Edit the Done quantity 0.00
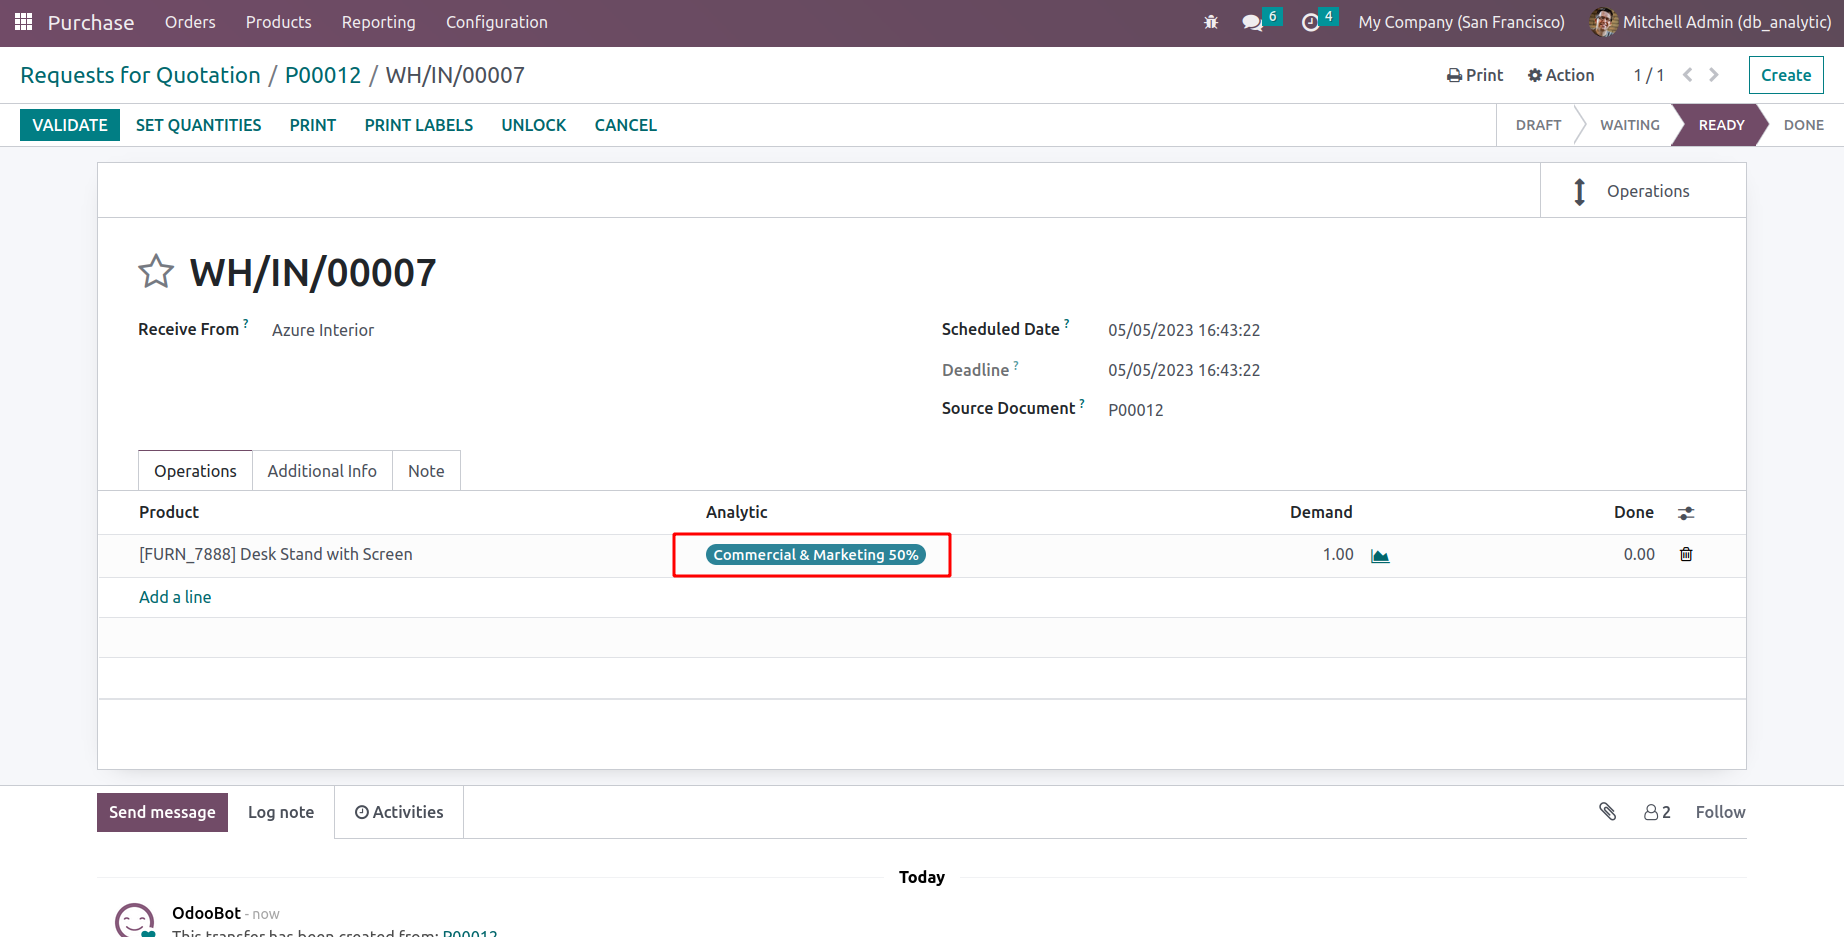This screenshot has height=937, width=1844. [1639, 554]
